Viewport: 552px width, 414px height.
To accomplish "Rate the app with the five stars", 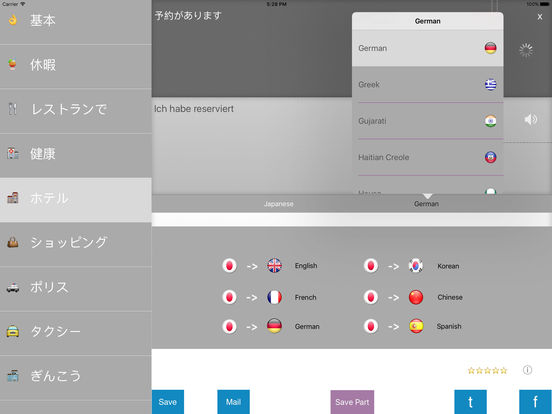I will [487, 370].
